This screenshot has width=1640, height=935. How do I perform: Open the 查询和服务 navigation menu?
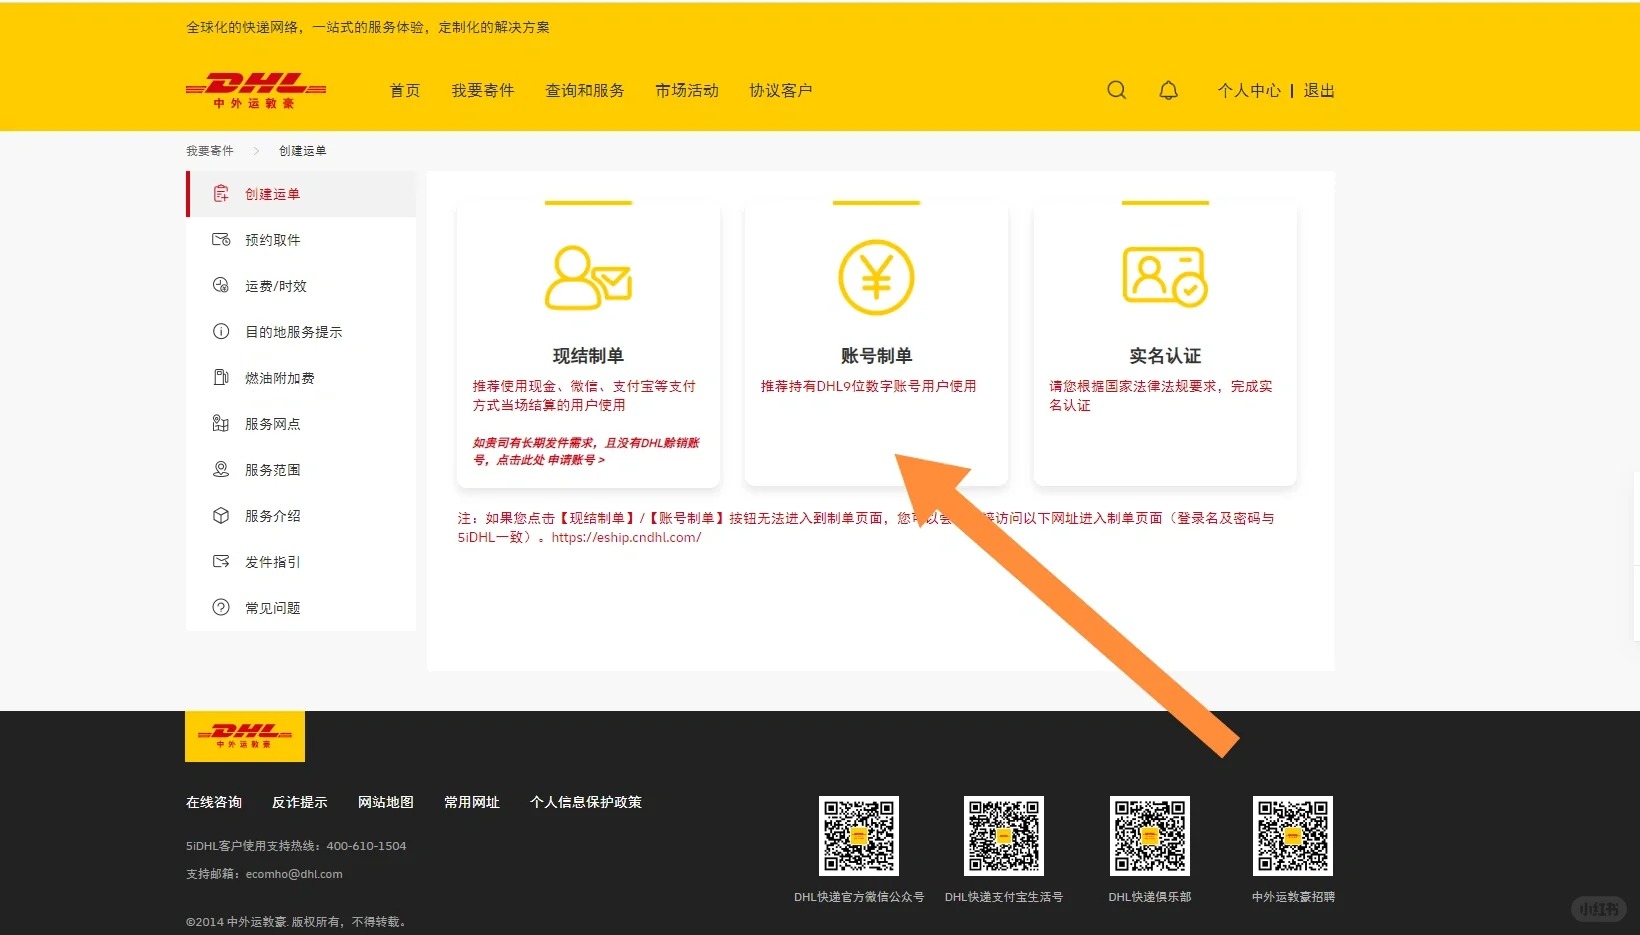(584, 91)
